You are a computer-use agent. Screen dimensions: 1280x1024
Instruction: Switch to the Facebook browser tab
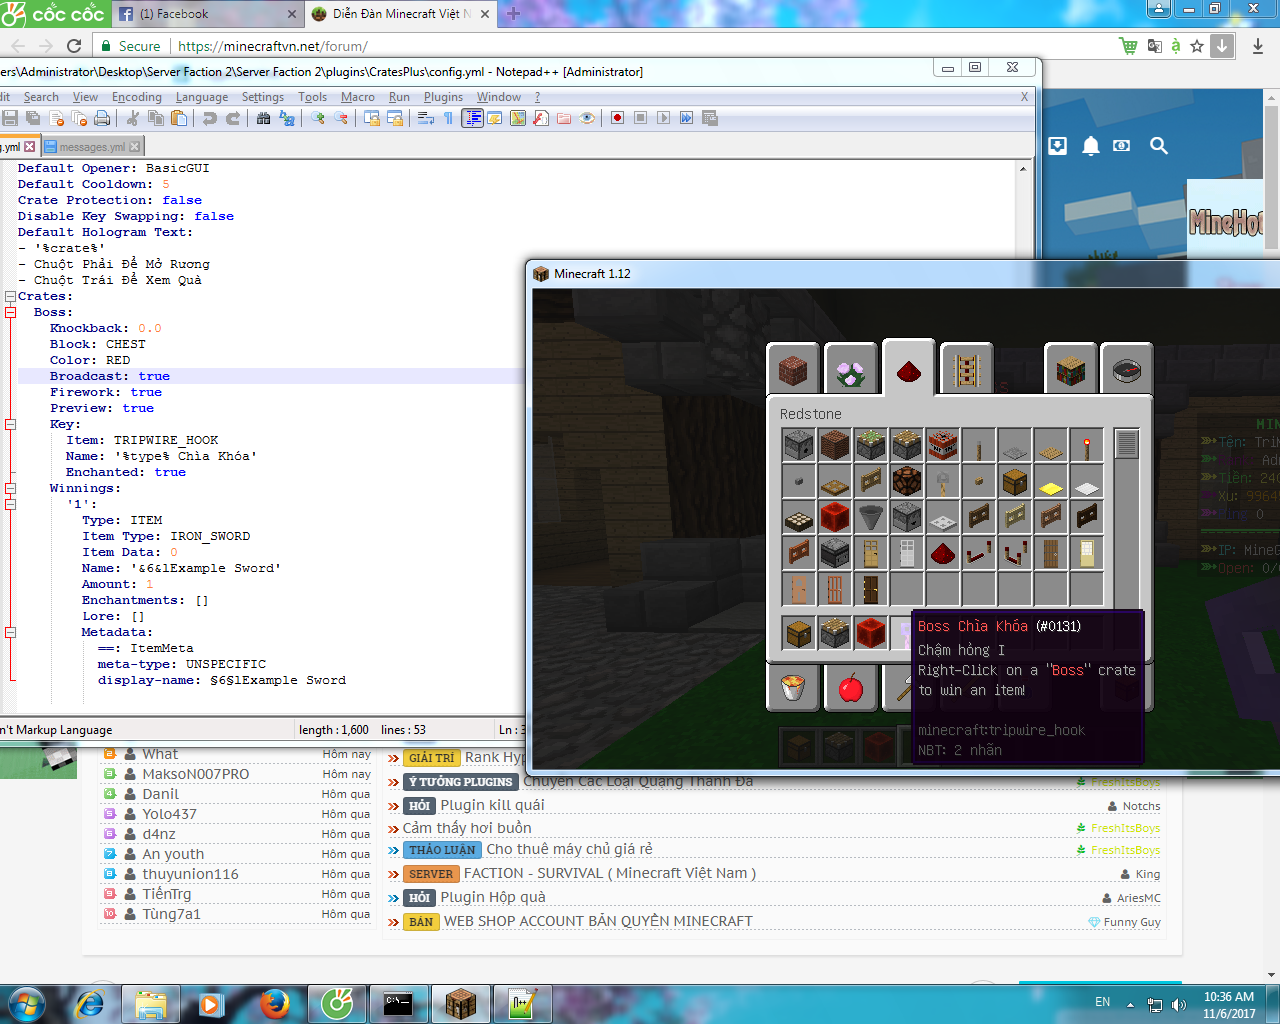207,14
